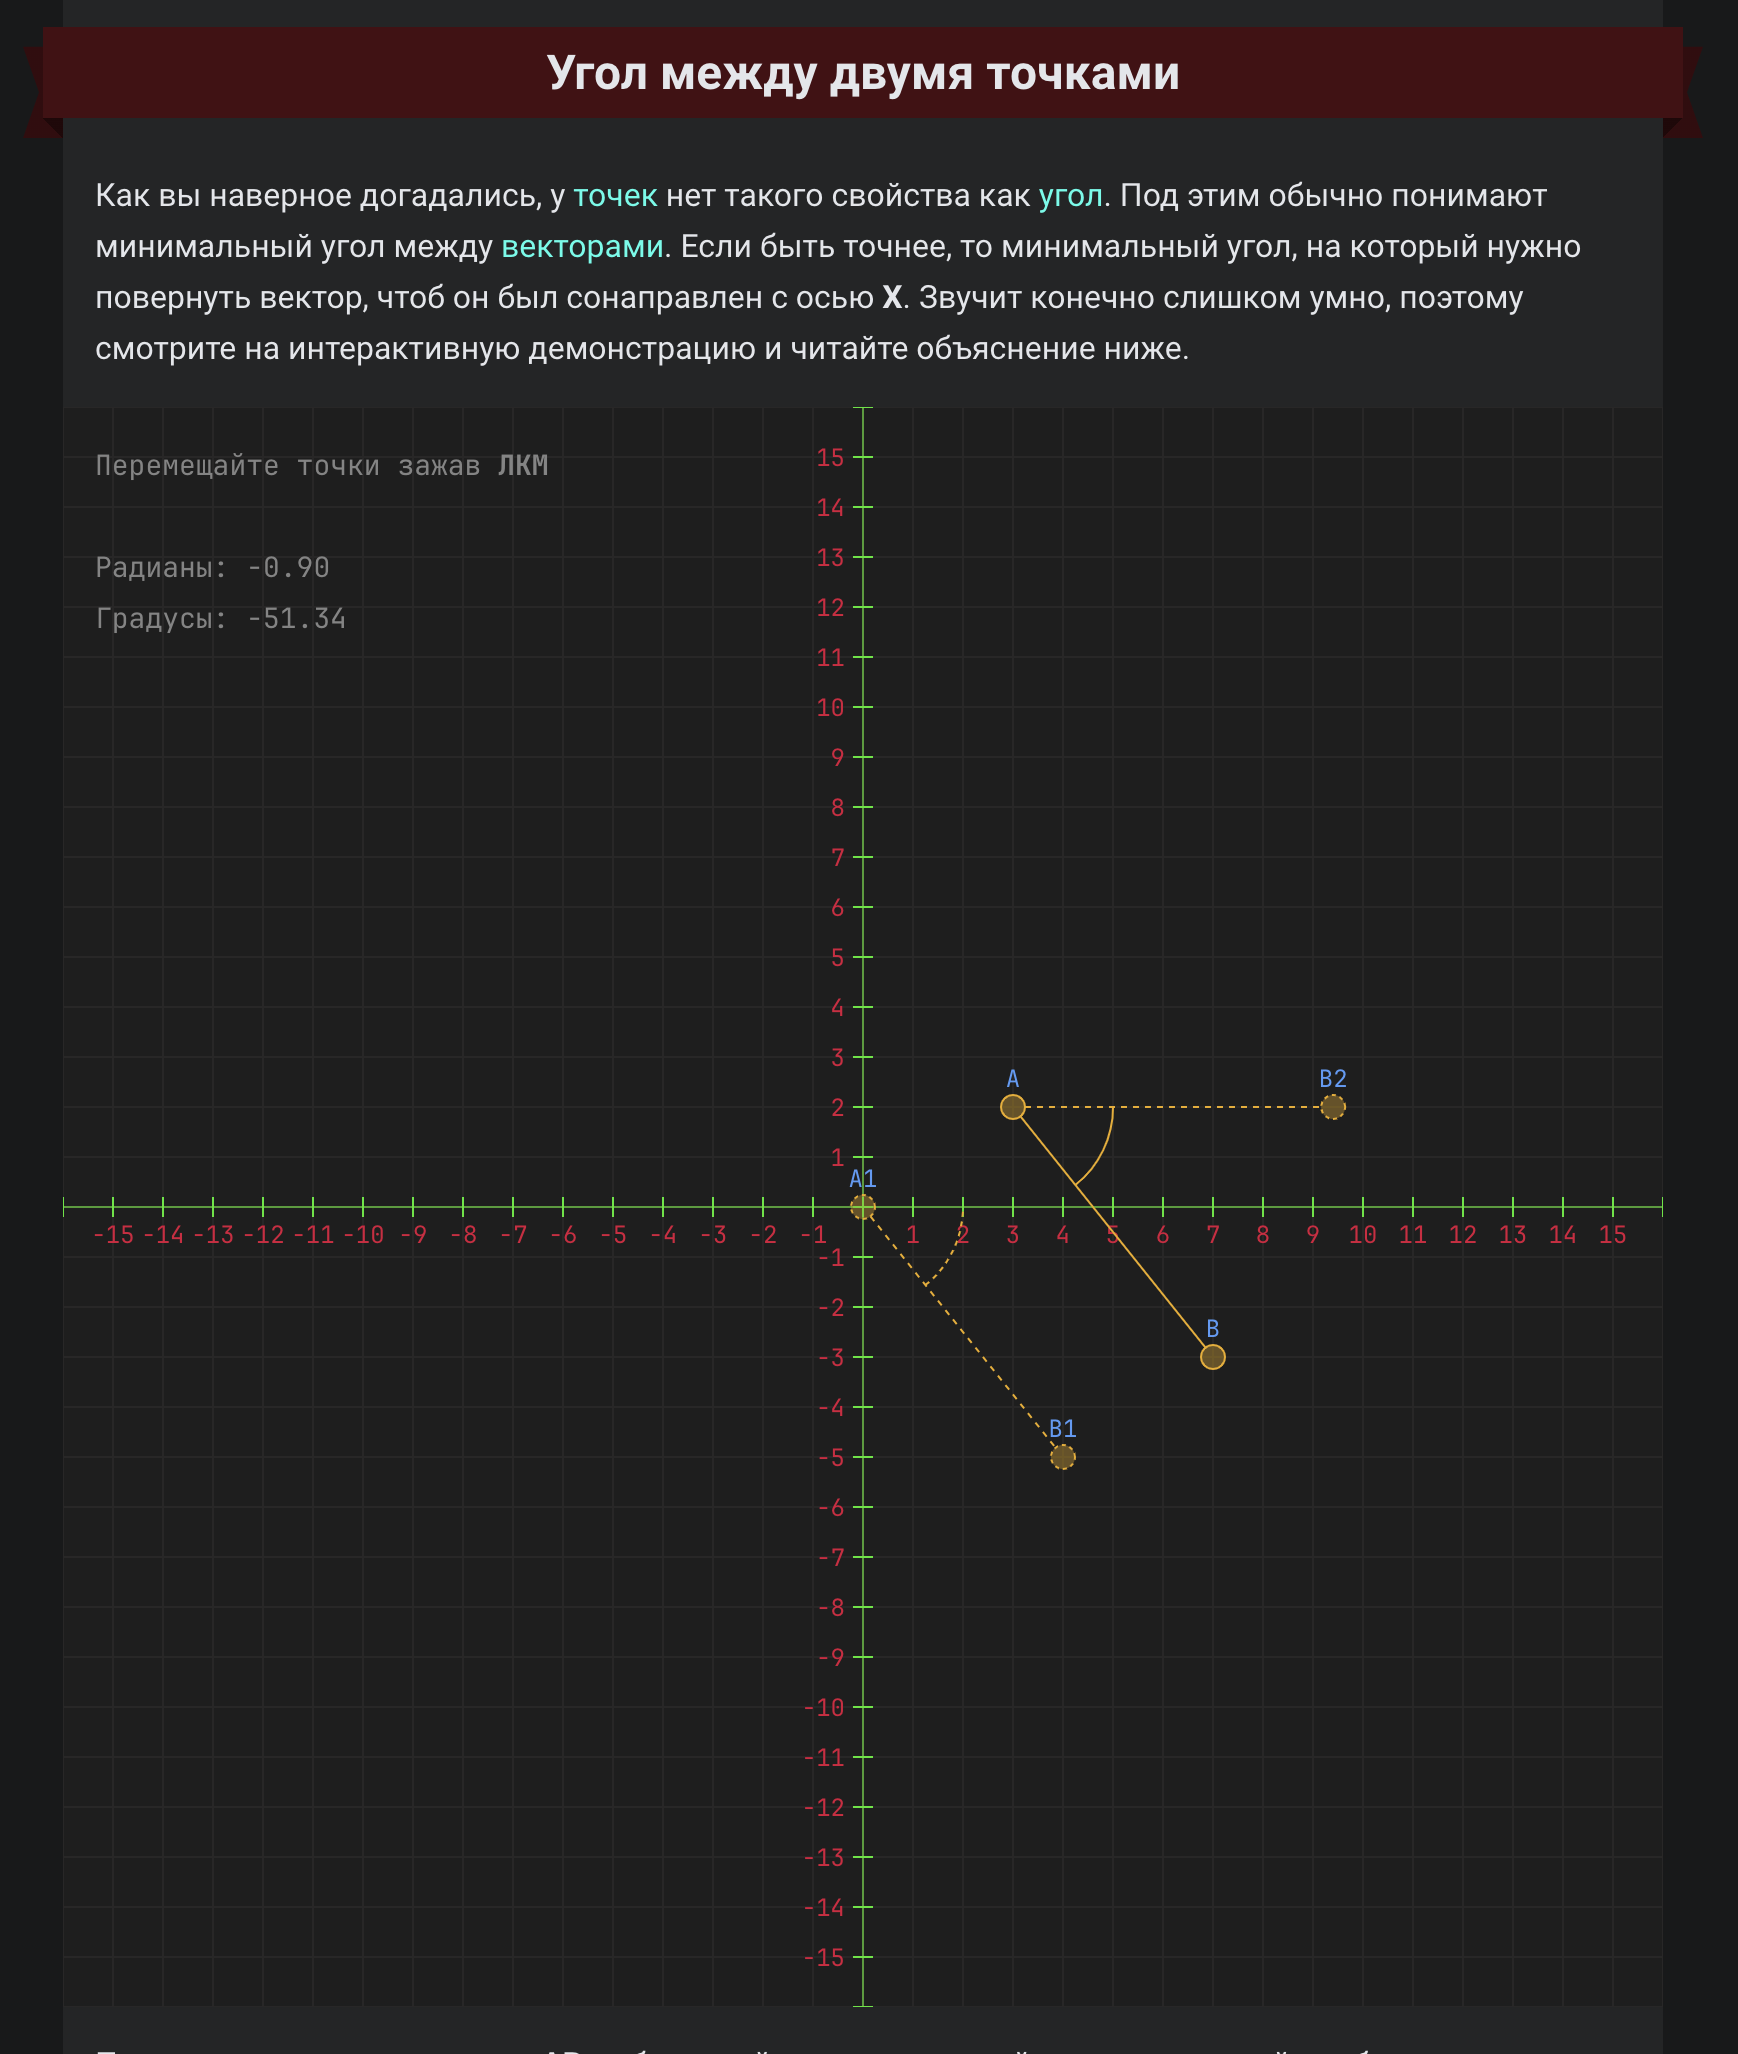Image resolution: width=1738 pixels, height=2054 pixels.
Task: Click the "векторами" hyperlink
Action: click(582, 247)
